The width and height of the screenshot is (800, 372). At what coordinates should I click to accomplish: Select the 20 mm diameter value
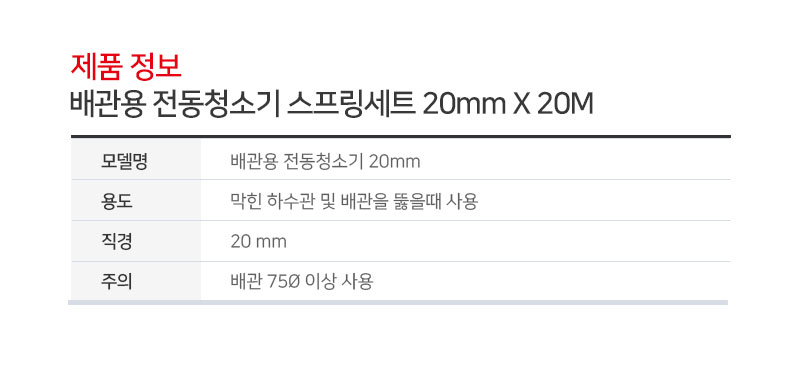tap(259, 241)
